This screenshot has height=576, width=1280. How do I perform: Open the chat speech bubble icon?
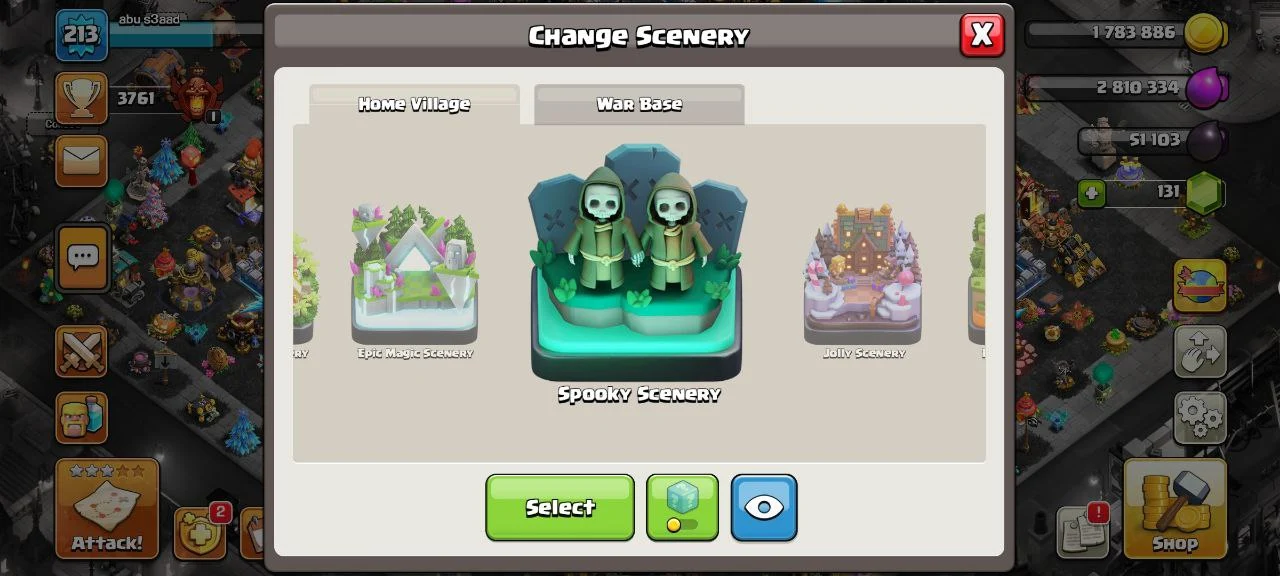pos(81,257)
